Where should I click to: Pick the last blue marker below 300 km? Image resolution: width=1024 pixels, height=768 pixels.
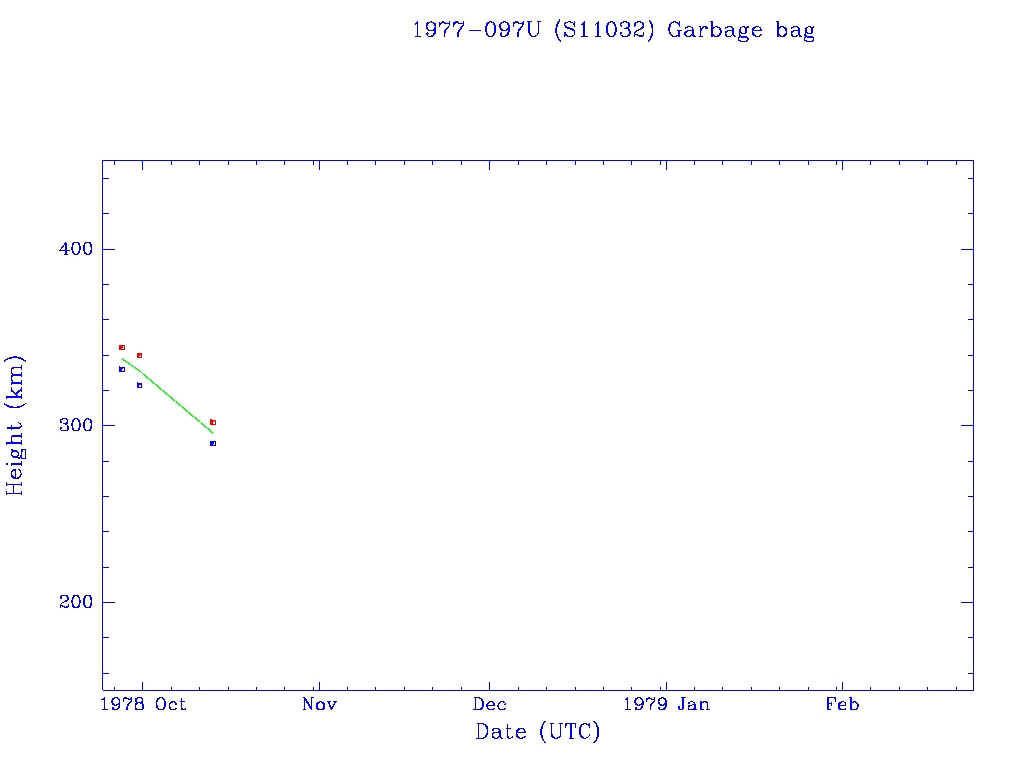(213, 443)
